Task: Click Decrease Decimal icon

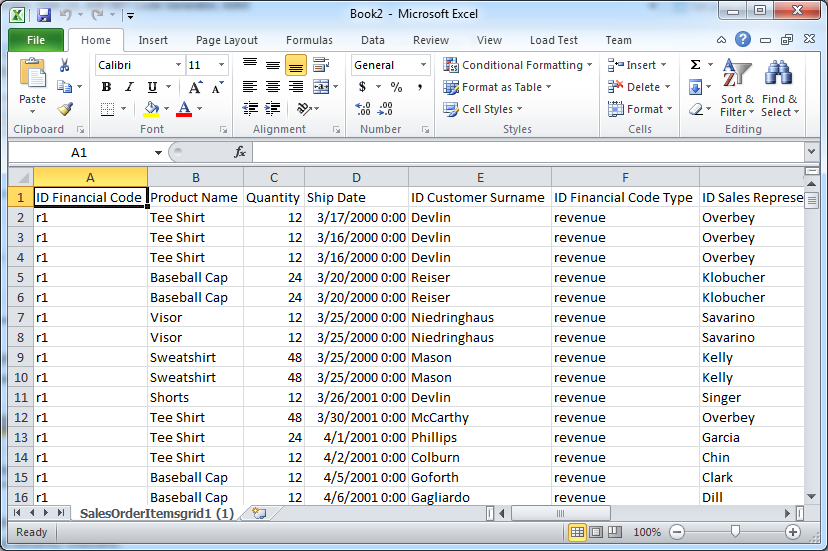Action: pos(385,109)
